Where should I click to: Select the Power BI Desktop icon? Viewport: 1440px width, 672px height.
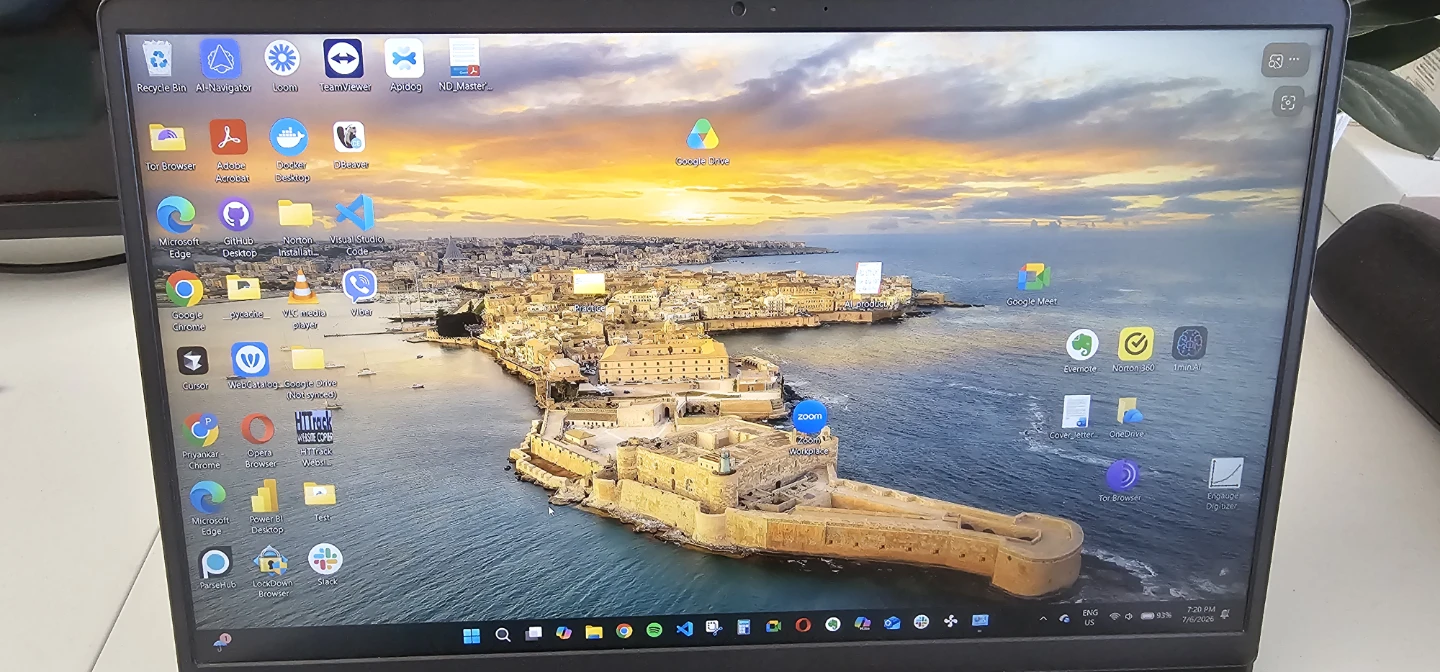coord(266,507)
